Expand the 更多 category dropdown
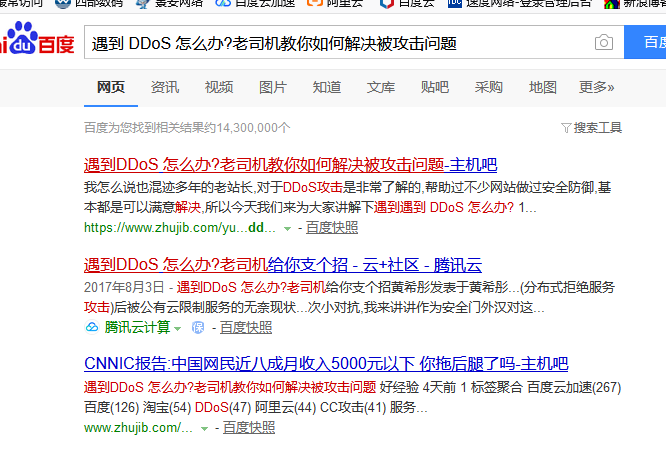This screenshot has width=666, height=451. tap(596, 87)
